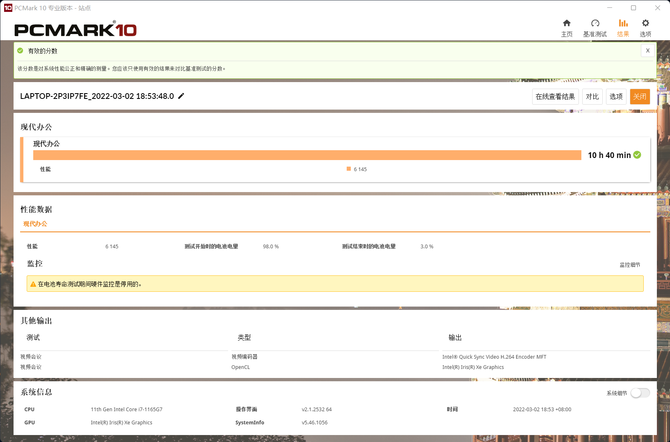
Task: Click 在线查看结果 button
Action: pyautogui.click(x=555, y=97)
